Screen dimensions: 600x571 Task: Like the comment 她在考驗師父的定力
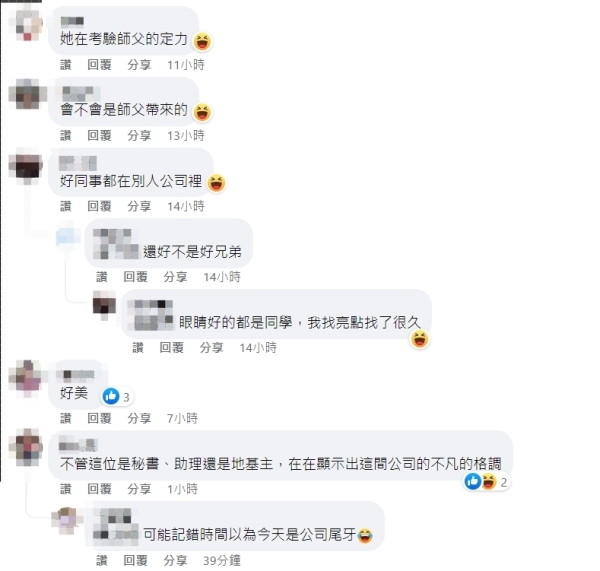tap(66, 65)
